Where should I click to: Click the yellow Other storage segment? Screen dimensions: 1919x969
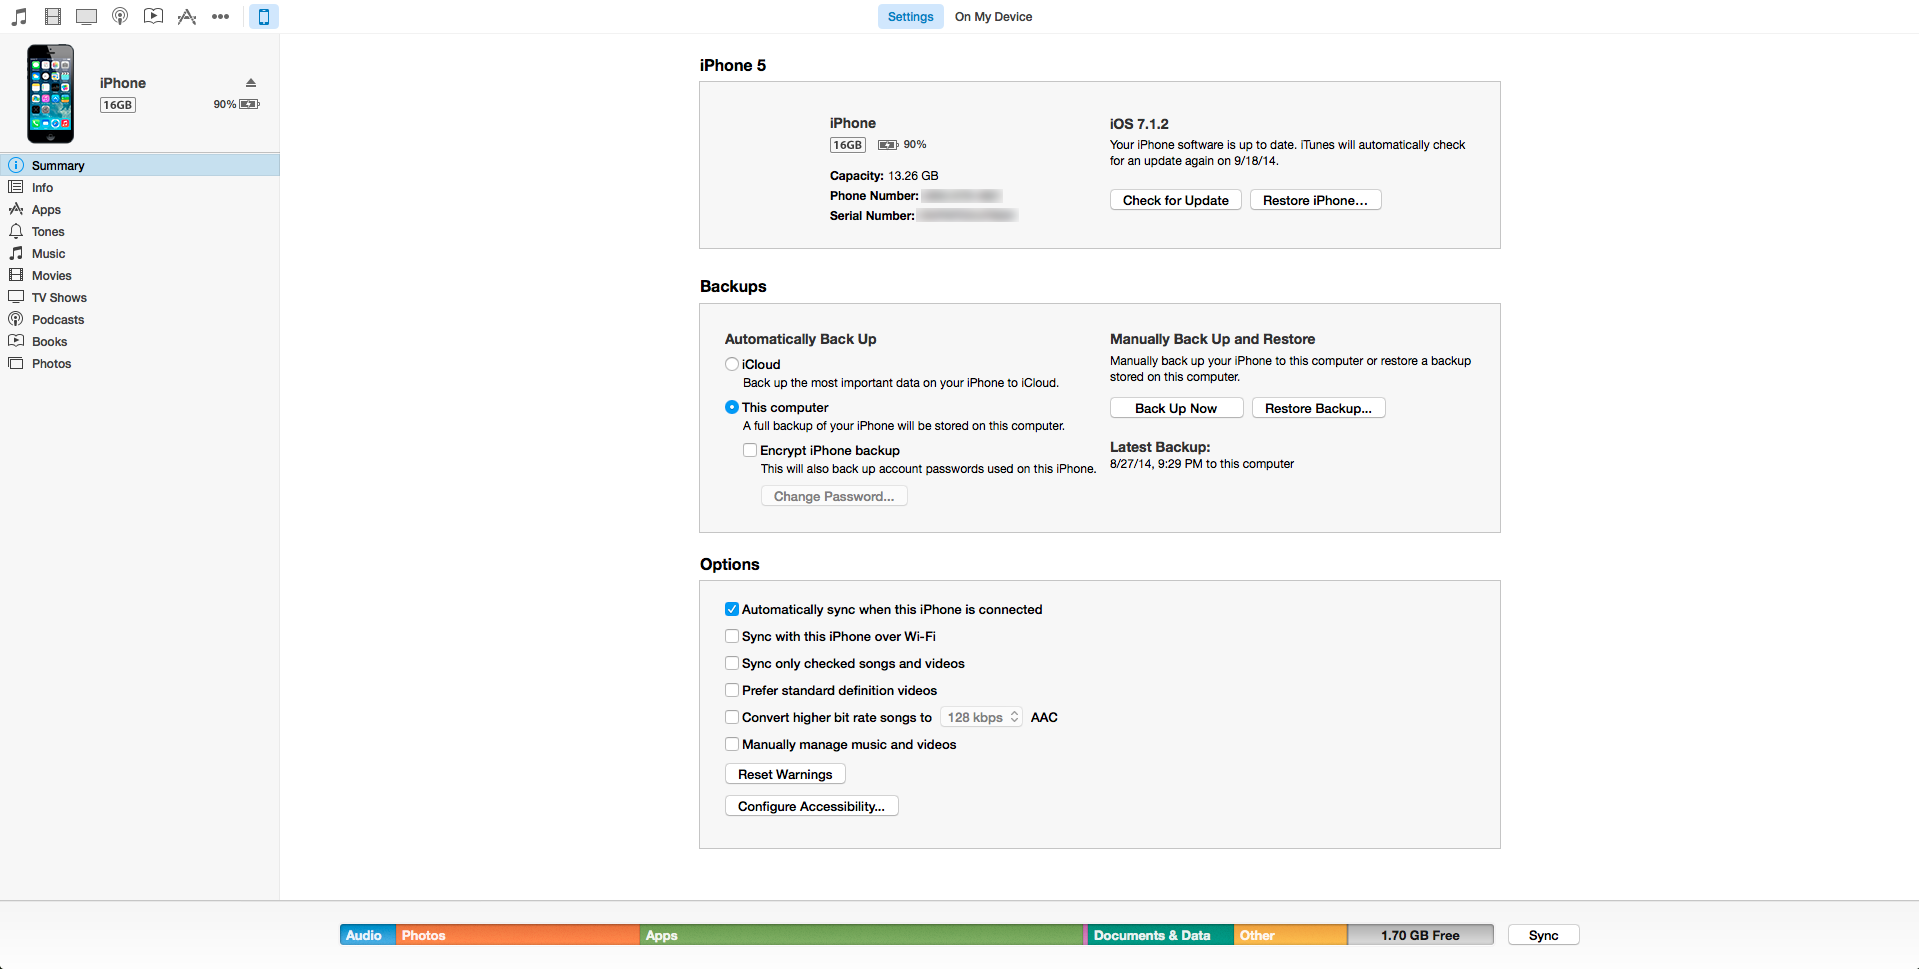tap(1291, 935)
